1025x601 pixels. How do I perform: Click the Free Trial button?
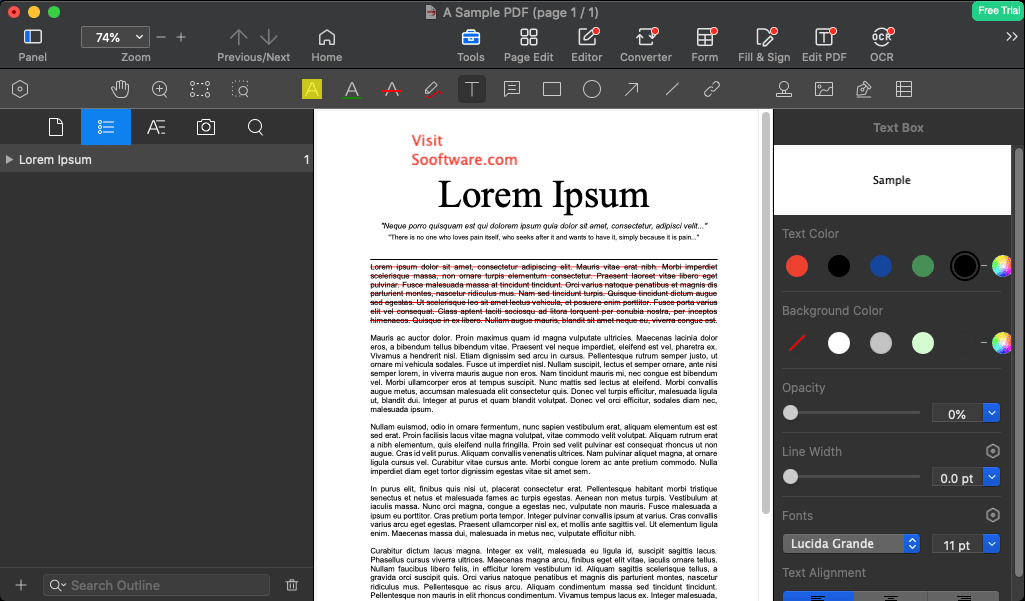pyautogui.click(x=998, y=10)
